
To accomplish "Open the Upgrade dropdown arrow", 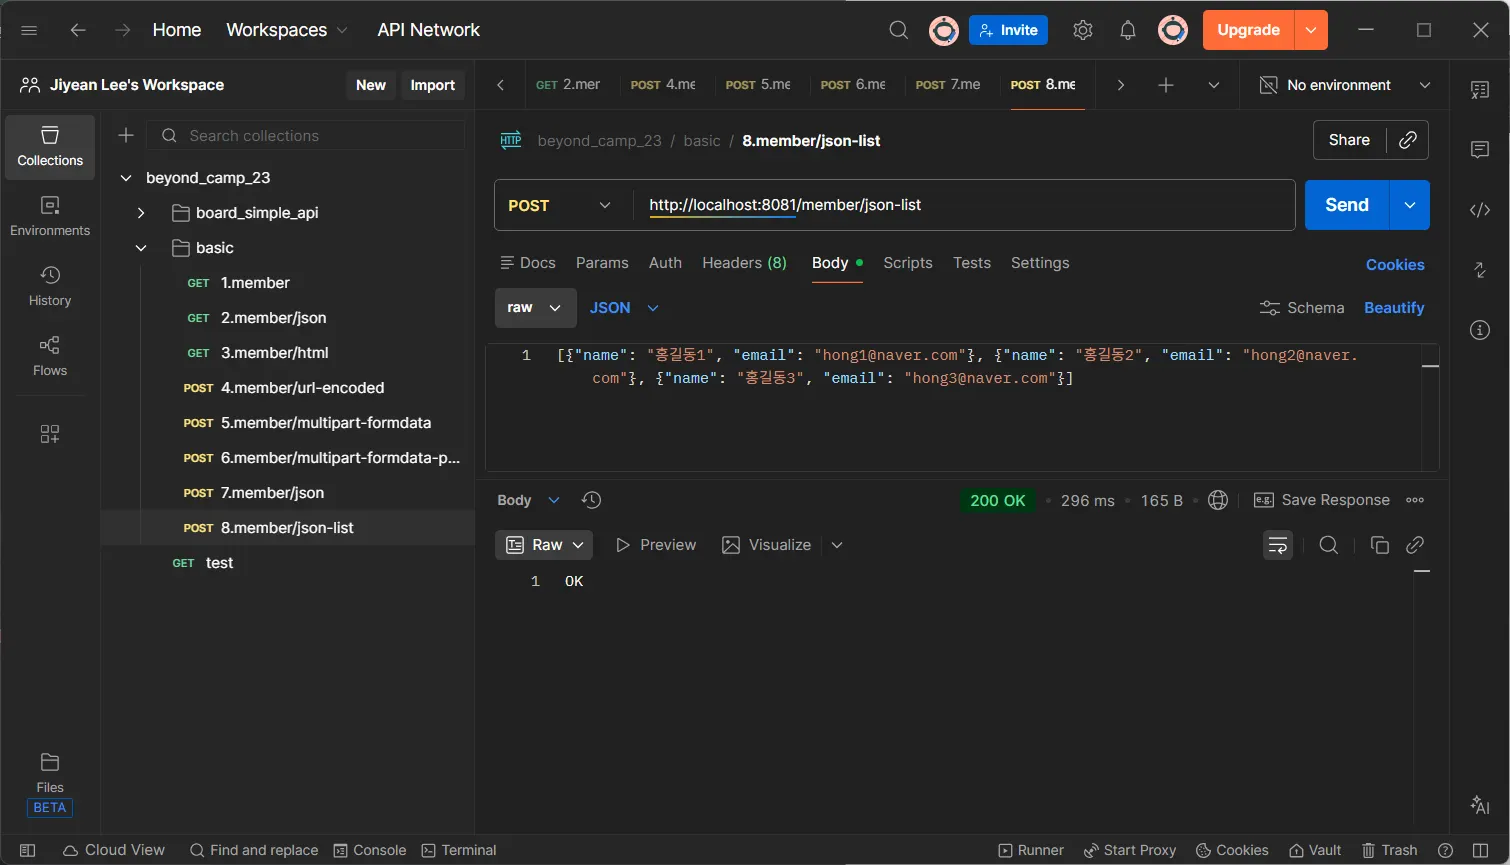I will tap(1311, 30).
